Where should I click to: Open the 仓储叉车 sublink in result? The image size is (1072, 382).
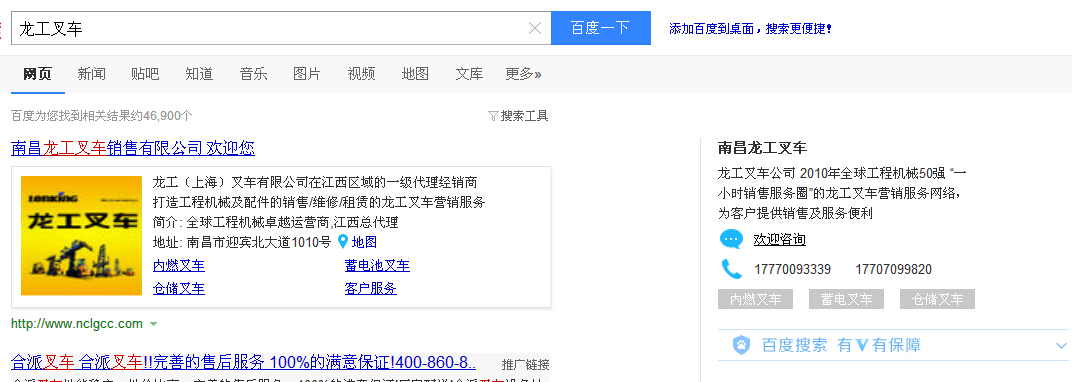click(x=178, y=288)
